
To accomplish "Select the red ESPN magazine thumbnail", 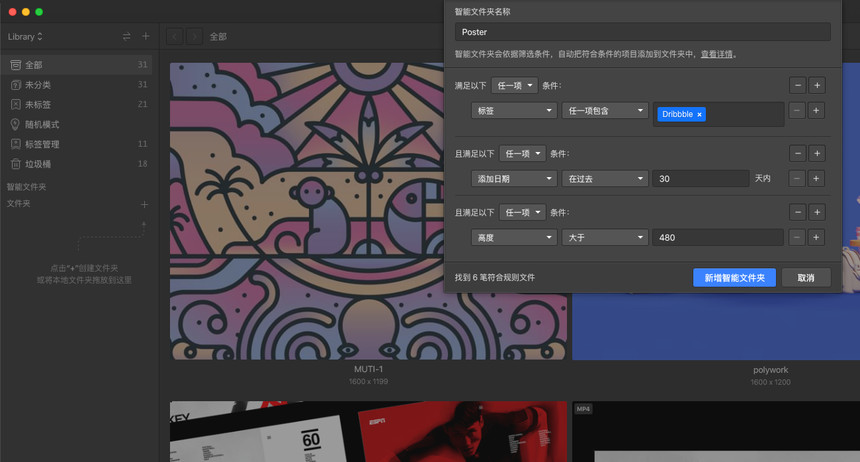I will click(x=368, y=431).
